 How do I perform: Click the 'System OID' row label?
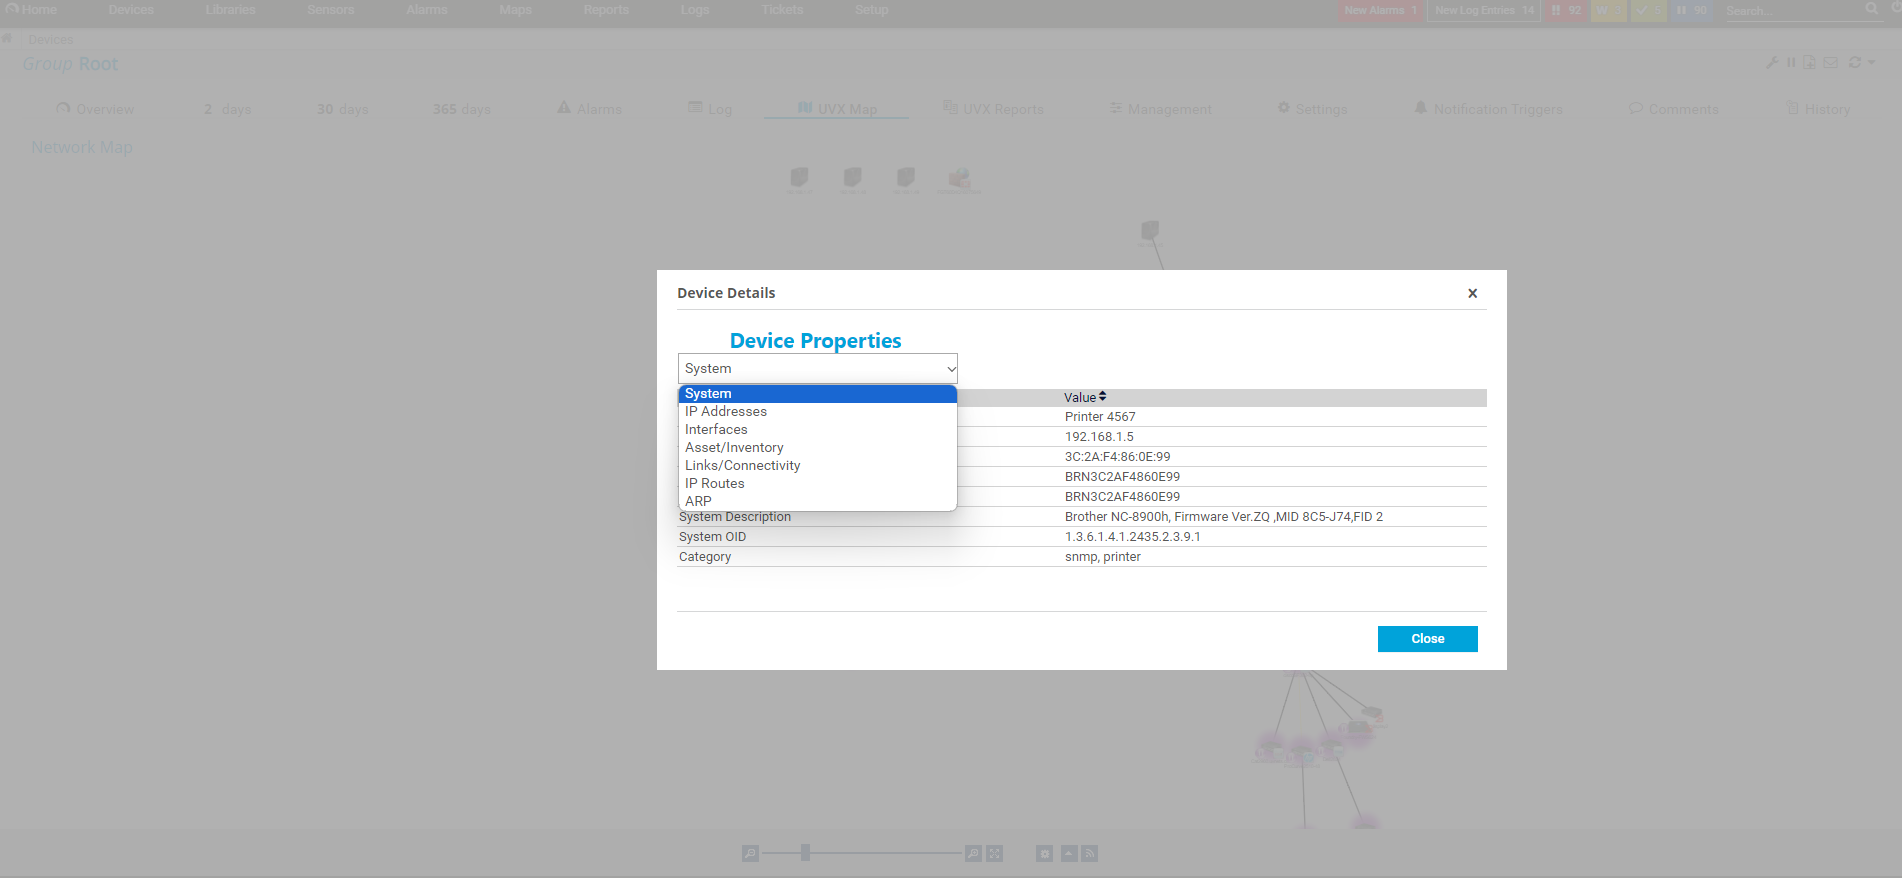point(712,537)
